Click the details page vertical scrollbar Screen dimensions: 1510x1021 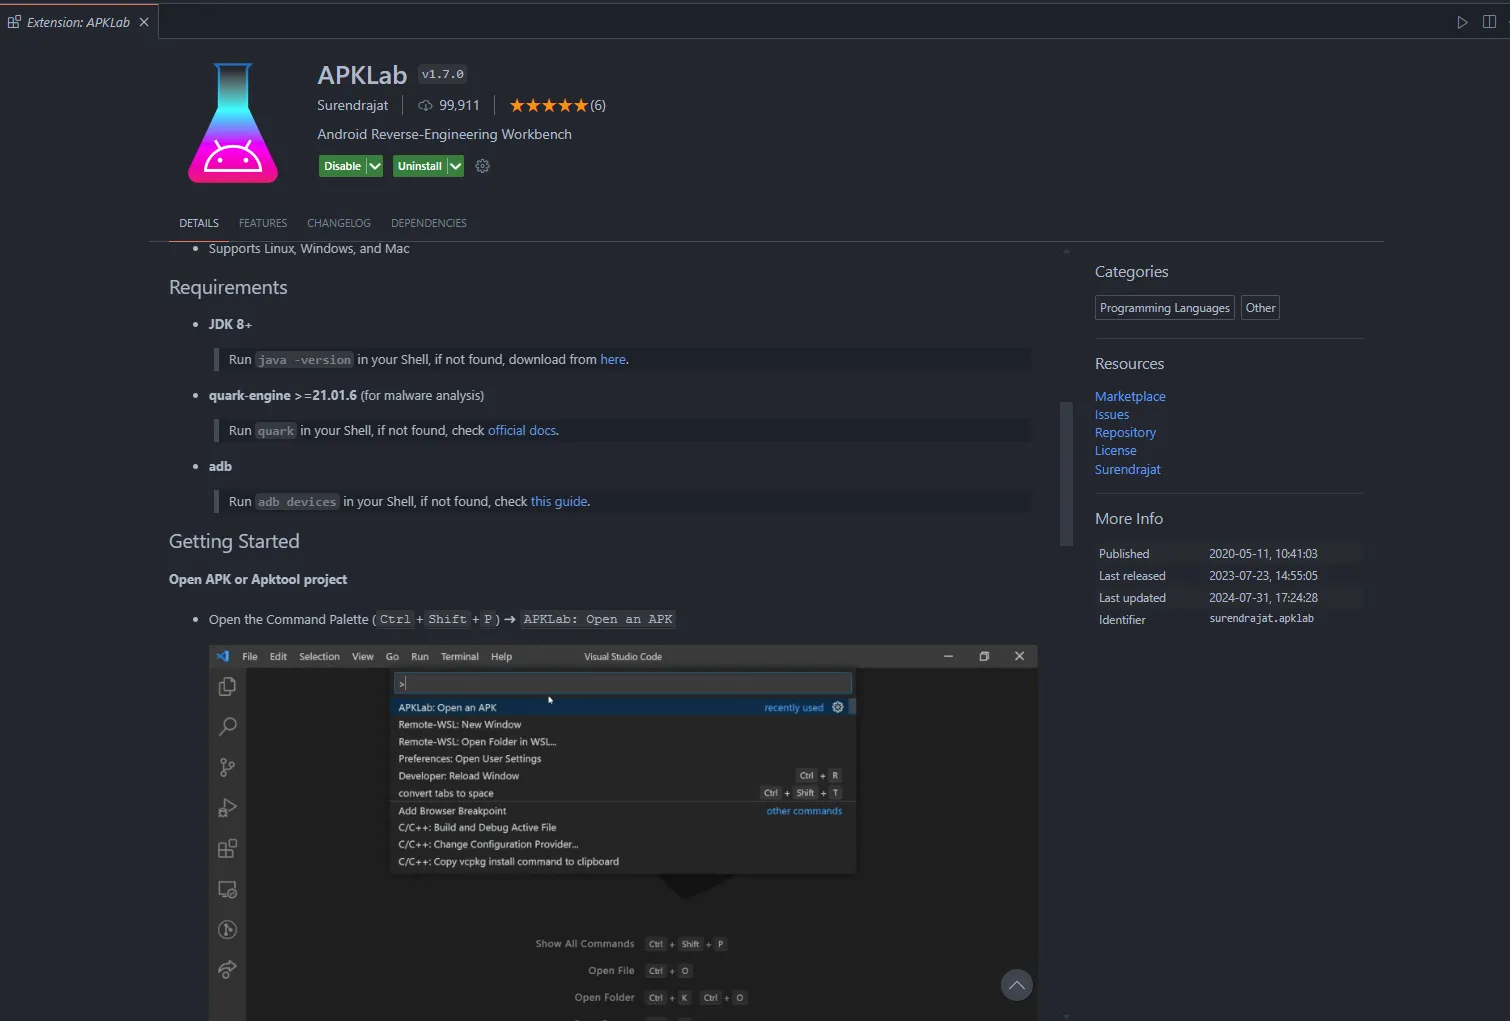tap(1066, 473)
